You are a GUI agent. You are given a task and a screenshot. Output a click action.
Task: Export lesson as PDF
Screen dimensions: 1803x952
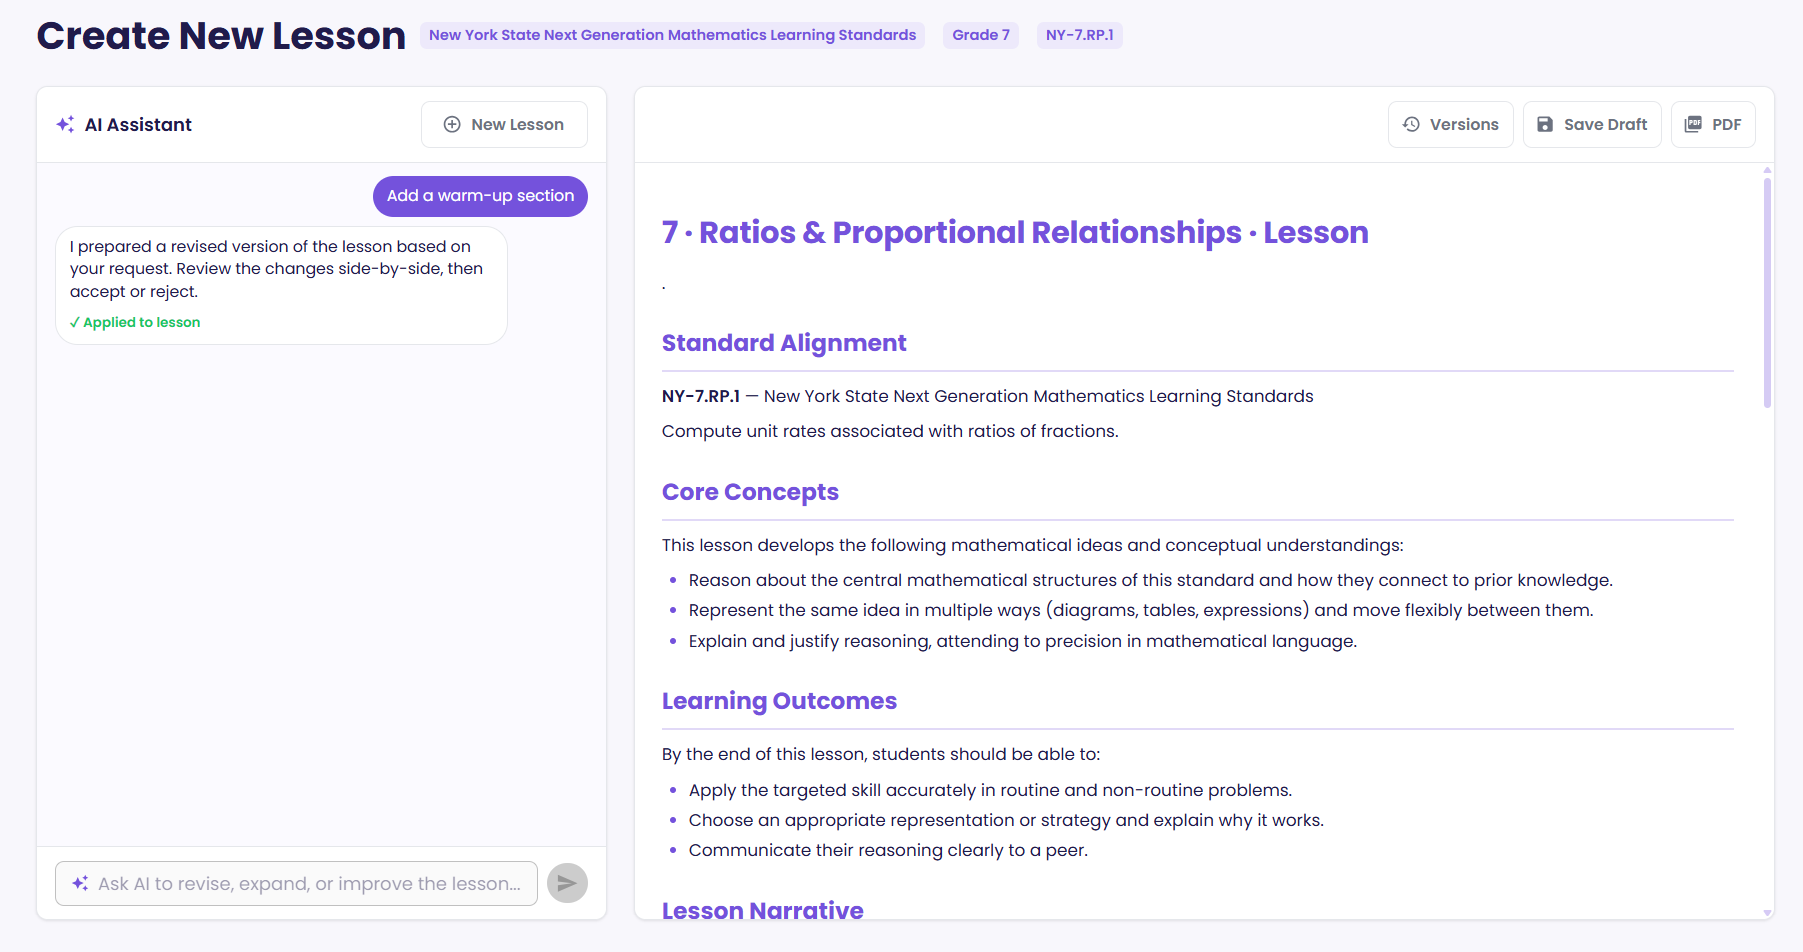click(x=1713, y=124)
